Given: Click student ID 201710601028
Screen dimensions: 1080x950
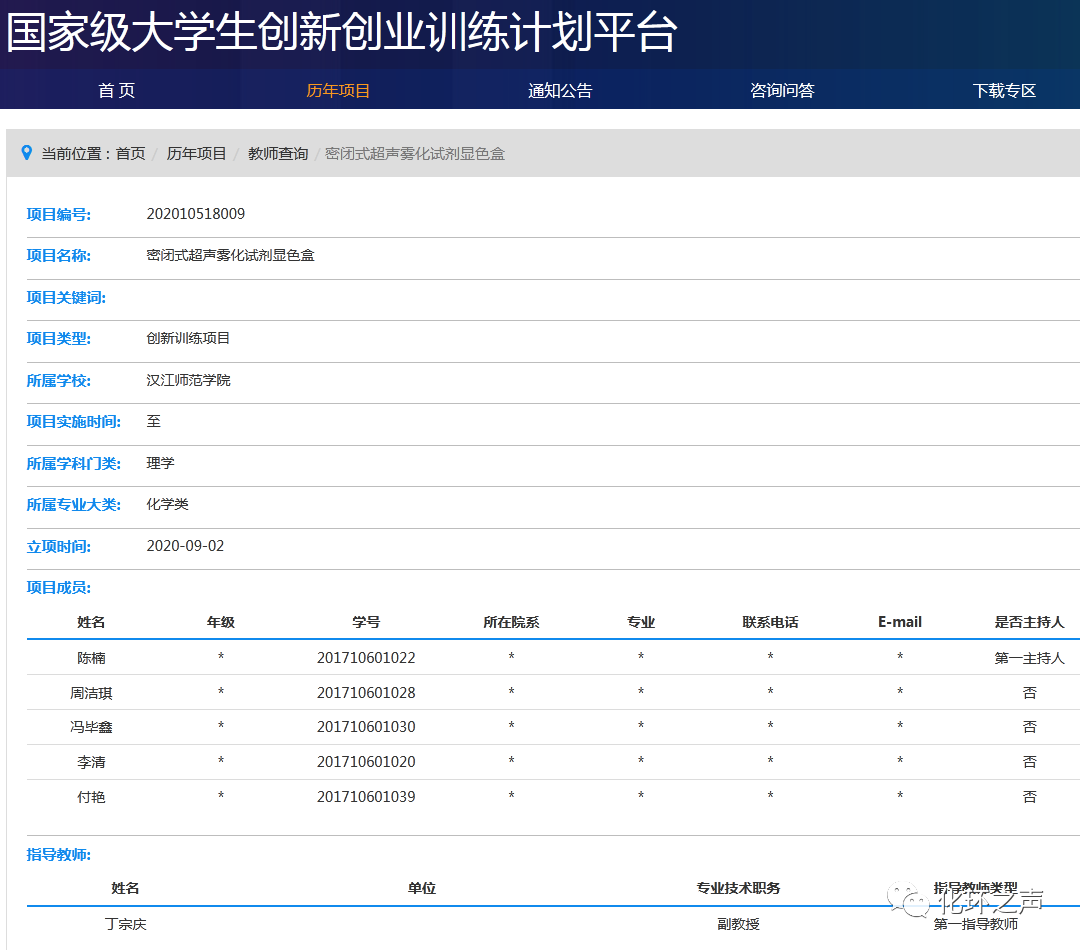Looking at the screenshot, I should [366, 693].
